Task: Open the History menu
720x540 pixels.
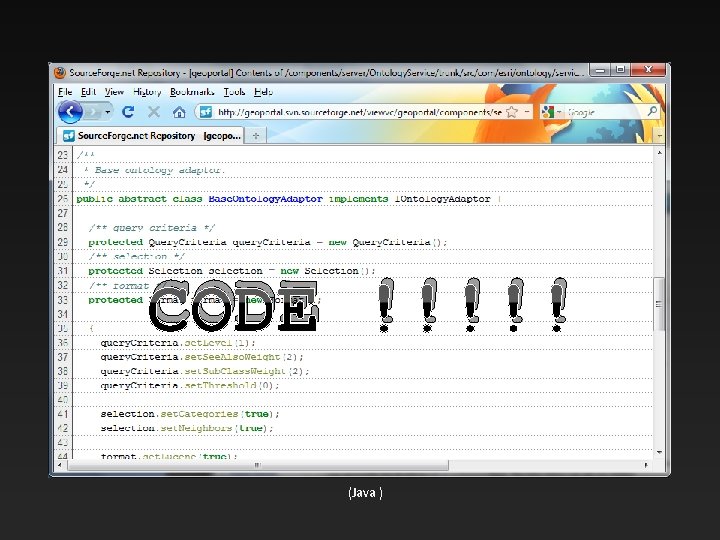Action: point(147,92)
